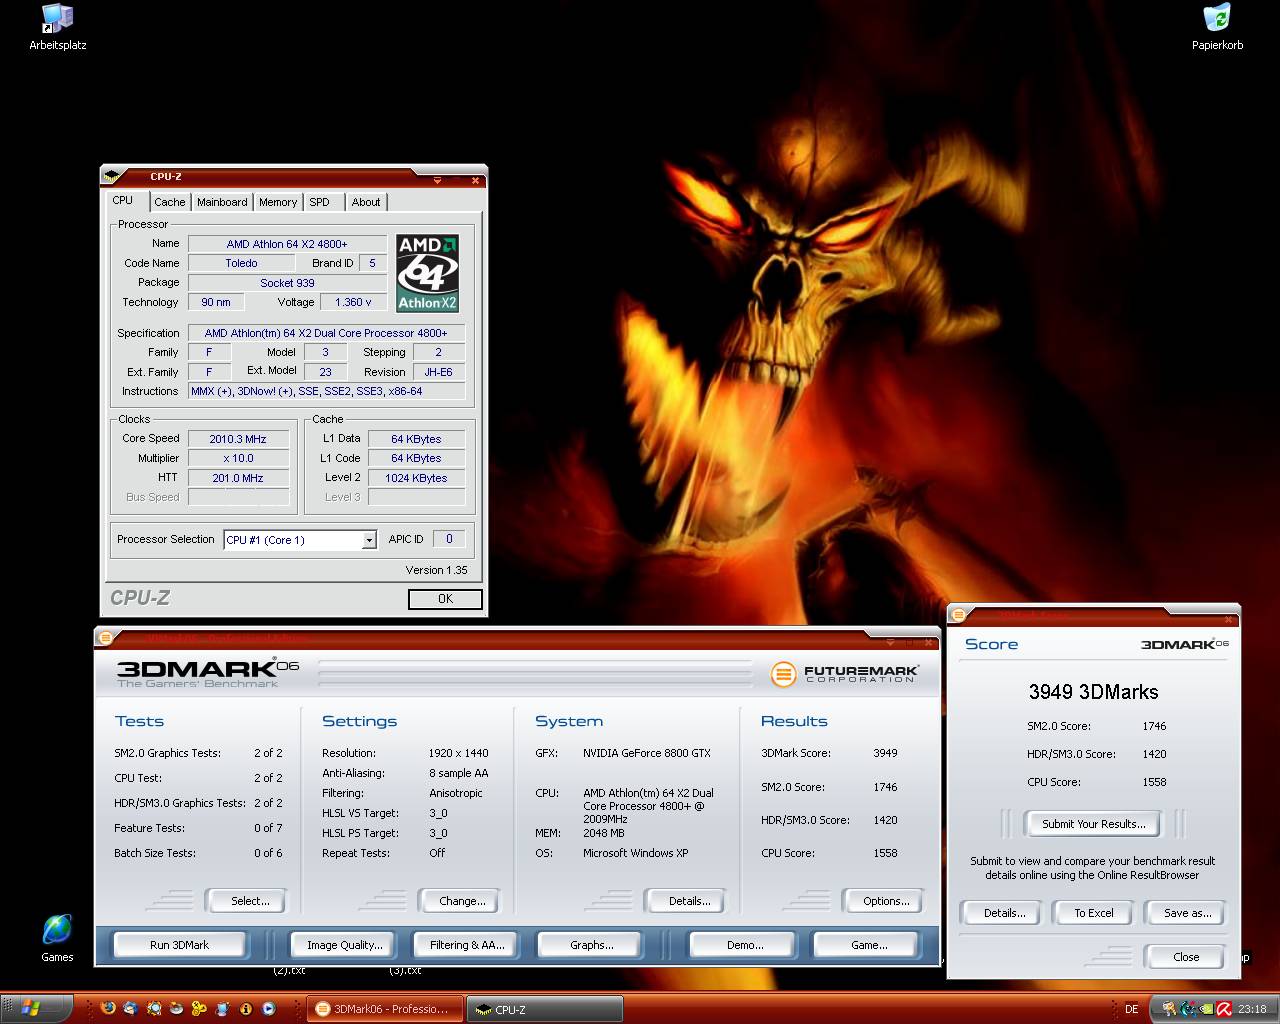Click Submit Your Results... button
The width and height of the screenshot is (1280, 1024).
coord(1093,824)
